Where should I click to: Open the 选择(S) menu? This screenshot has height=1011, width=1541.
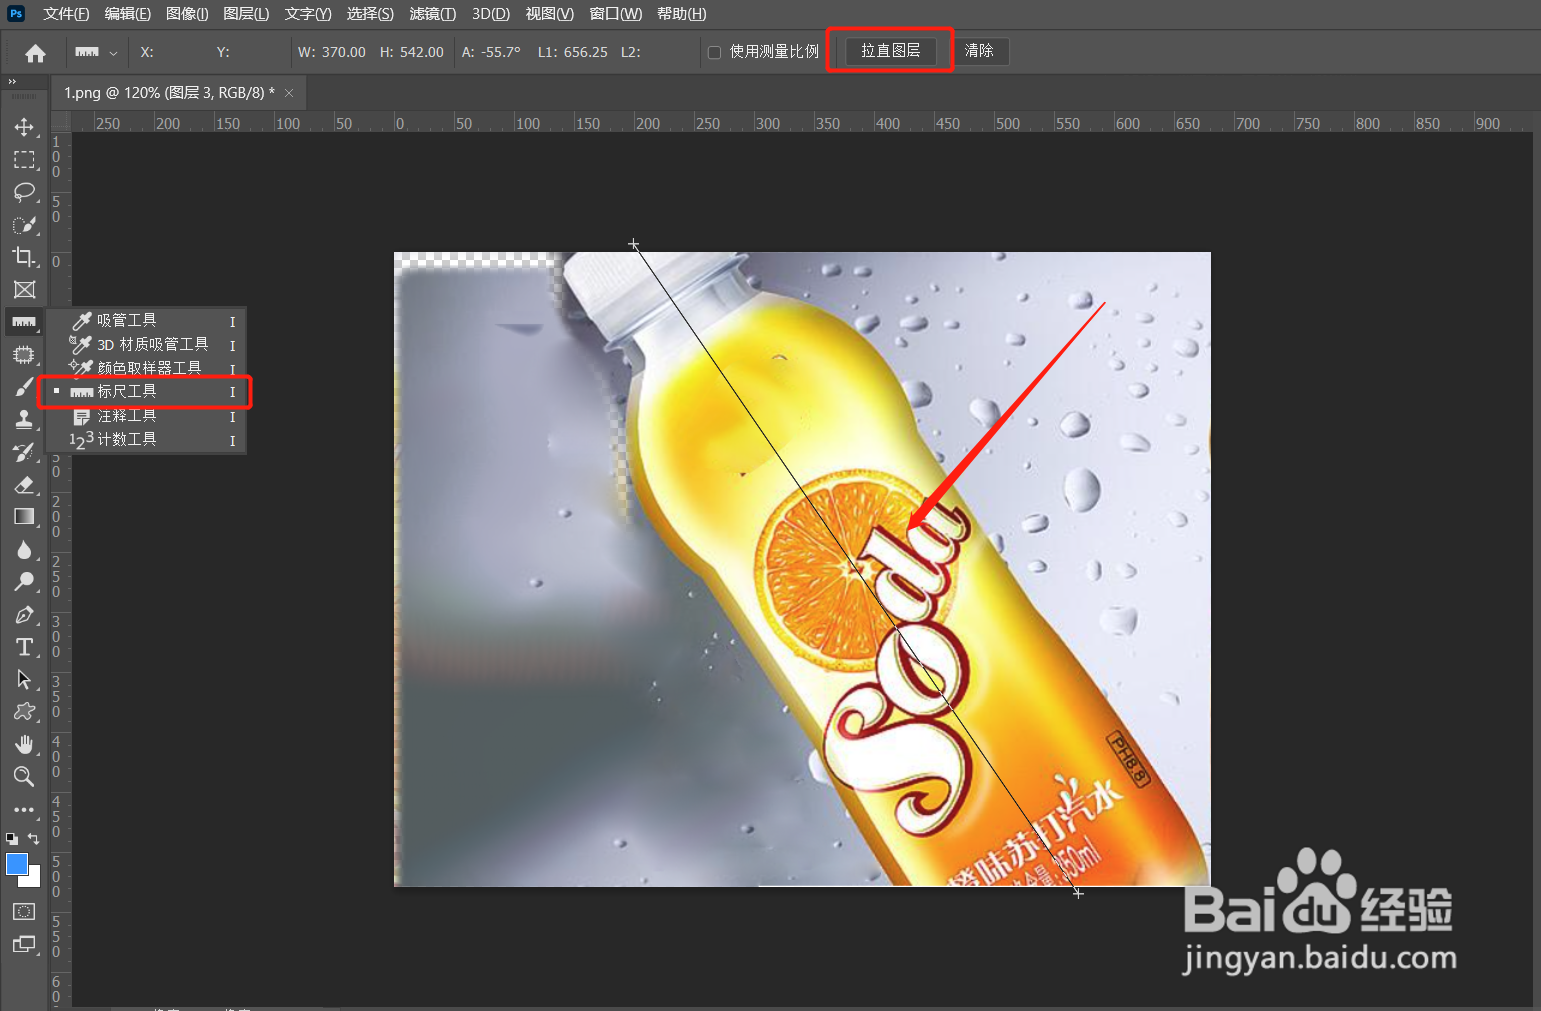point(370,14)
